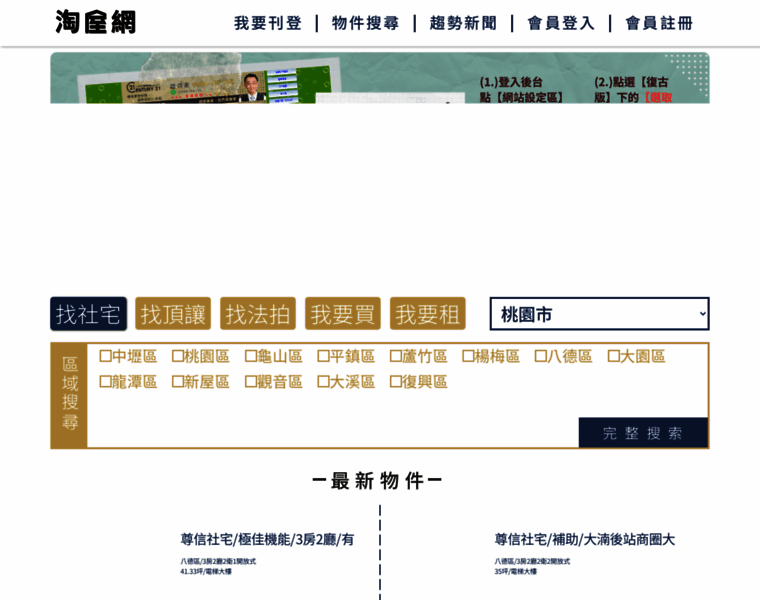Check the 桃園區 checkbox
Viewport: 760px width, 600px height.
178,356
